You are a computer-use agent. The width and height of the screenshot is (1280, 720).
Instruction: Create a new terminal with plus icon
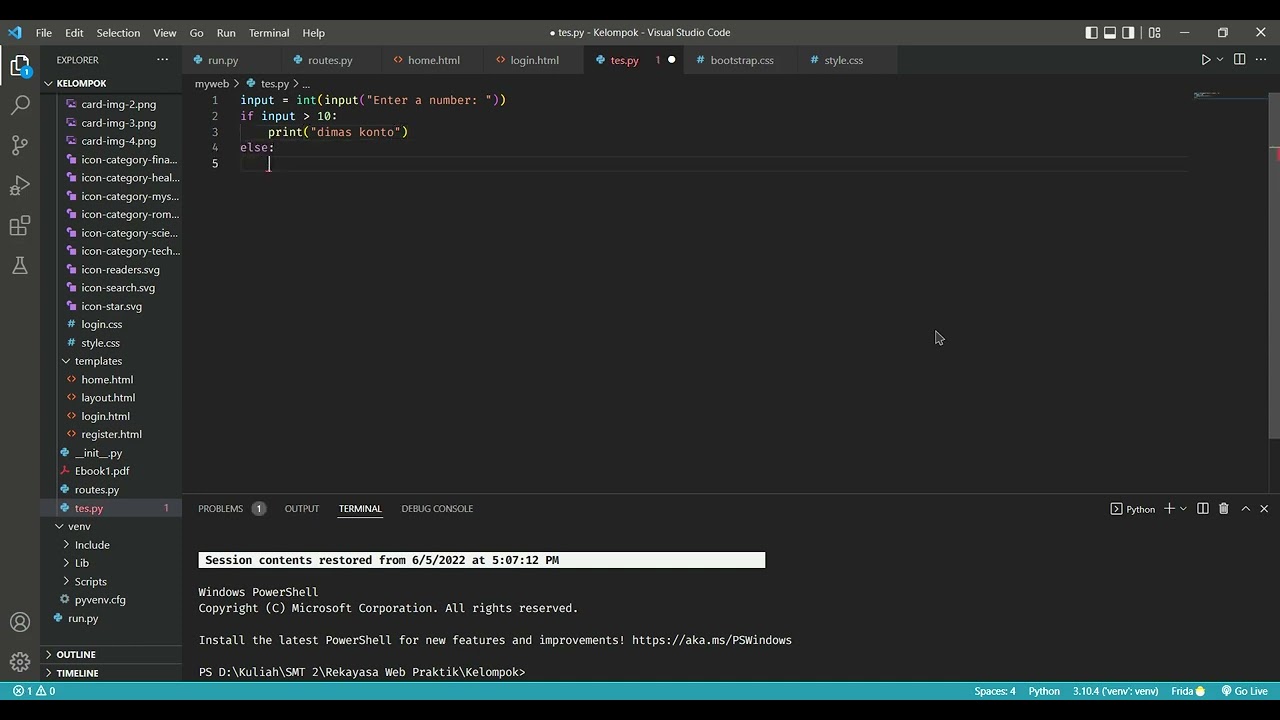1168,509
